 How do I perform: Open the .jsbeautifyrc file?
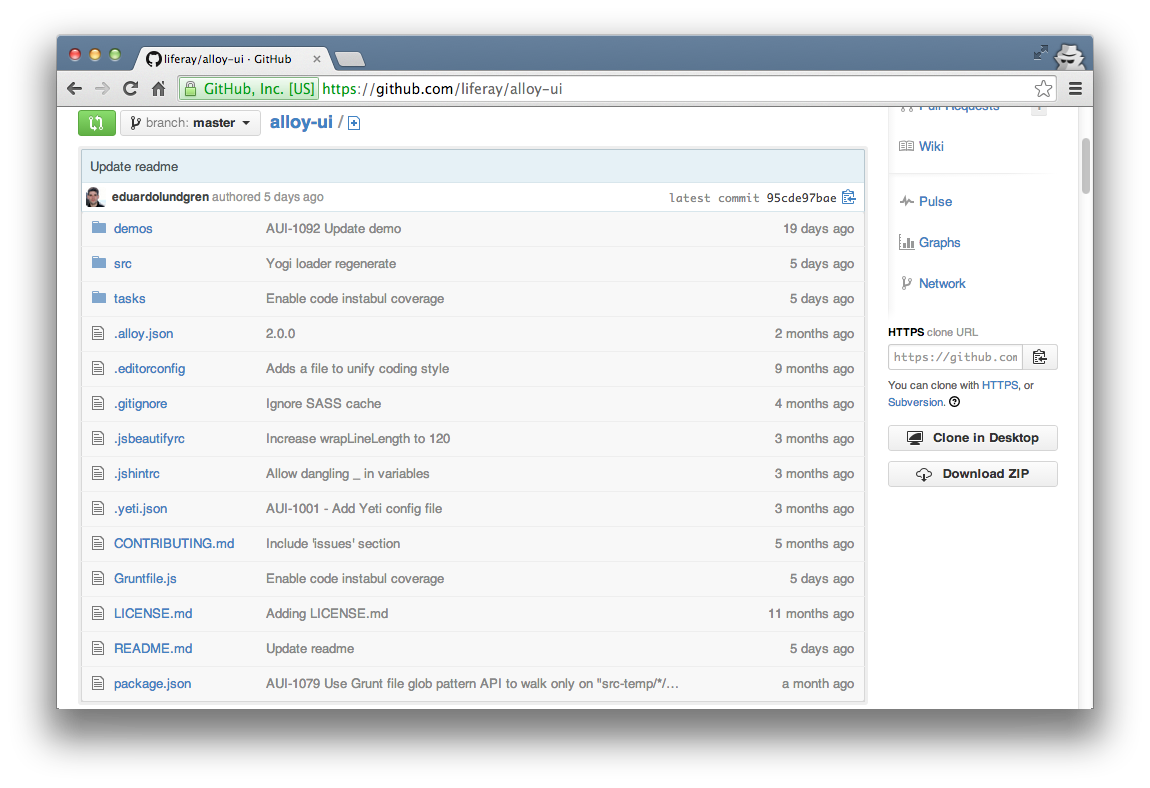[x=149, y=439]
